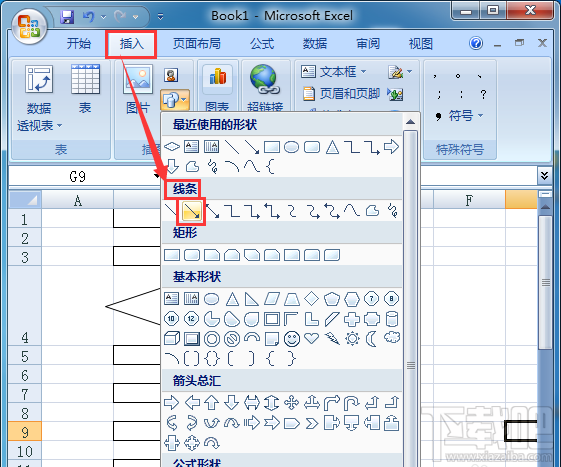Customize the Quick Access Toolbar

[161, 16]
